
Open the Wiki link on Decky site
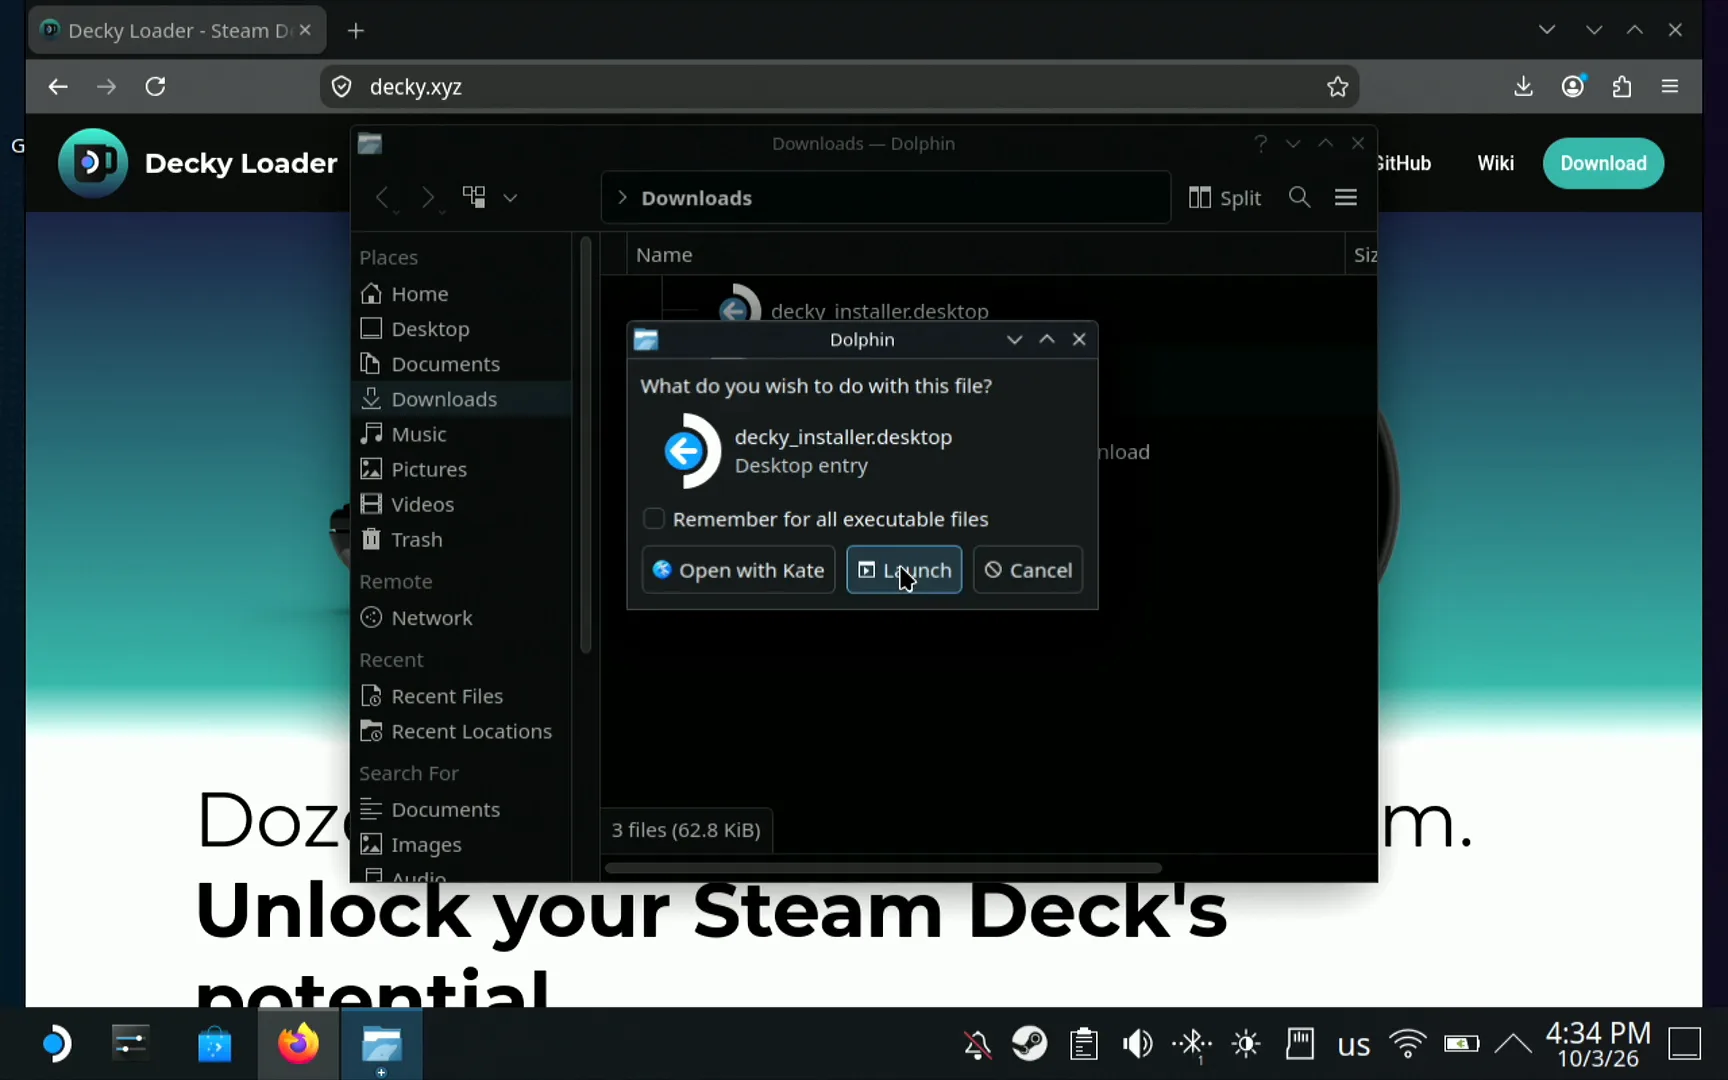(x=1496, y=163)
